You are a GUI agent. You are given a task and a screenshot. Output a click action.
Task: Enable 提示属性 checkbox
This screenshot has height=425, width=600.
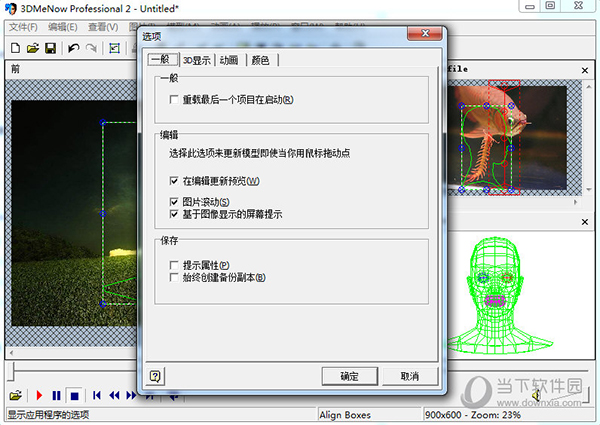point(174,265)
